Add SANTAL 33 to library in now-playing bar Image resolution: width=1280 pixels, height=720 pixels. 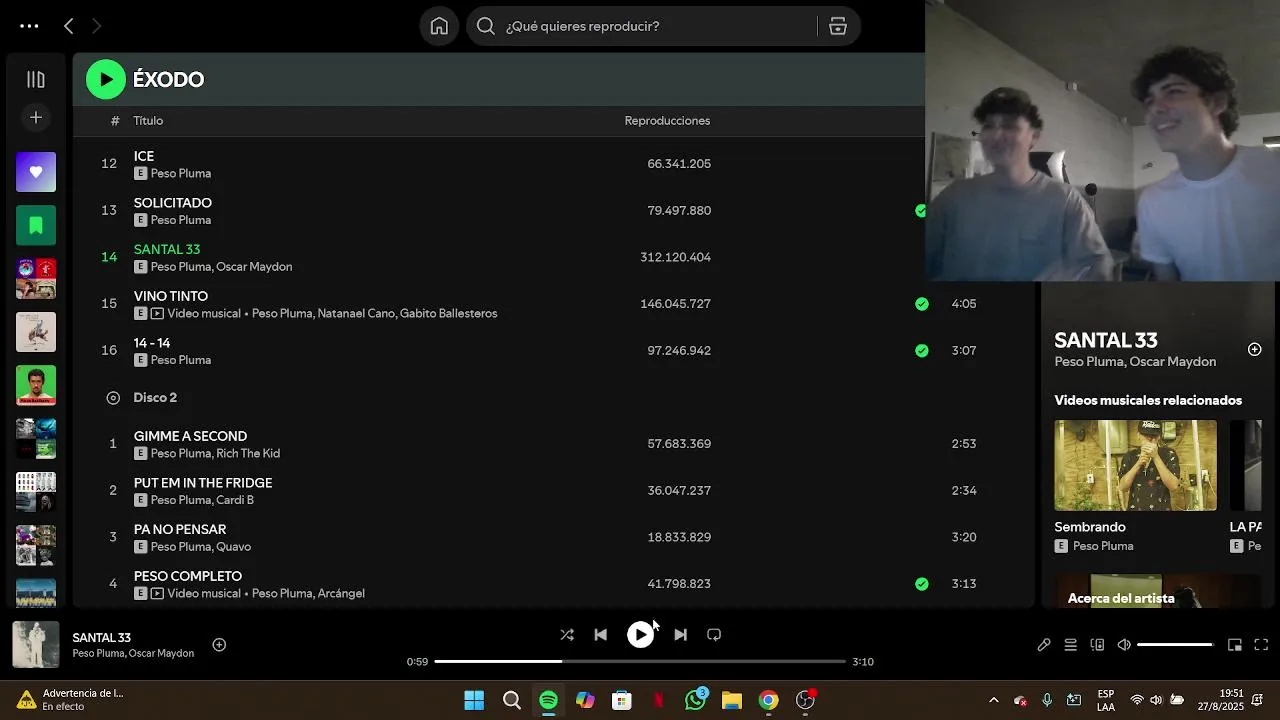(x=219, y=645)
